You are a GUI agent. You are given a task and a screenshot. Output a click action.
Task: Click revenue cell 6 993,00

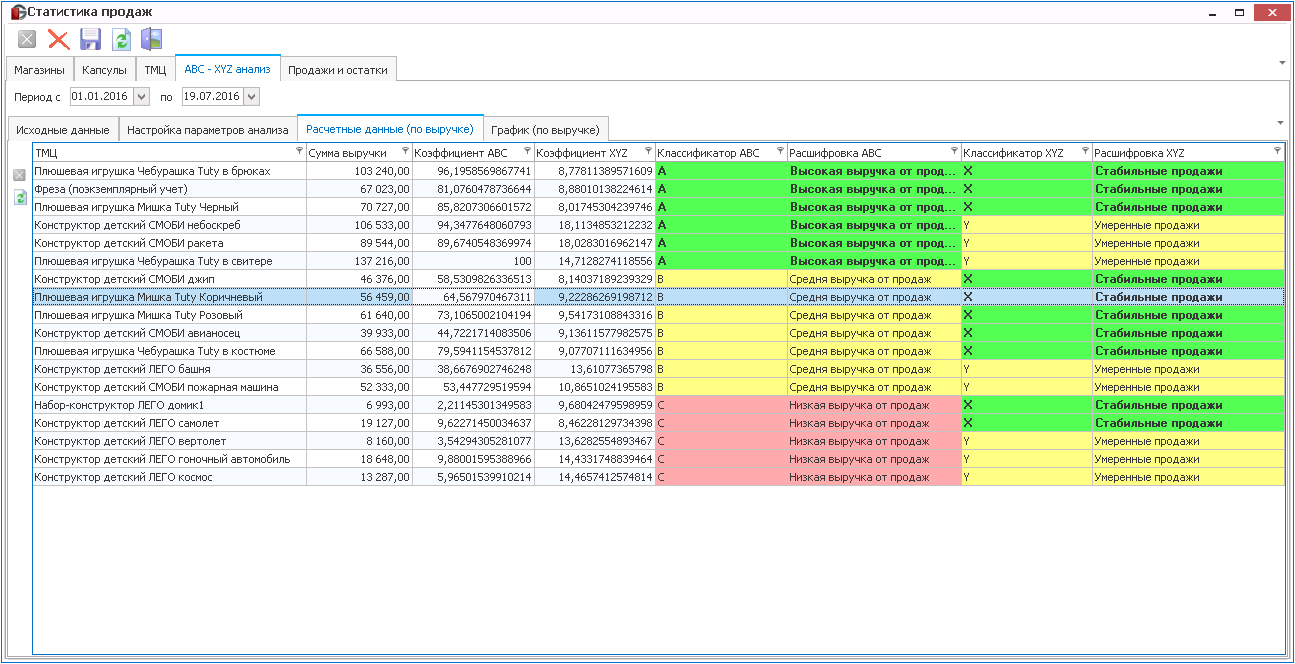coord(359,405)
